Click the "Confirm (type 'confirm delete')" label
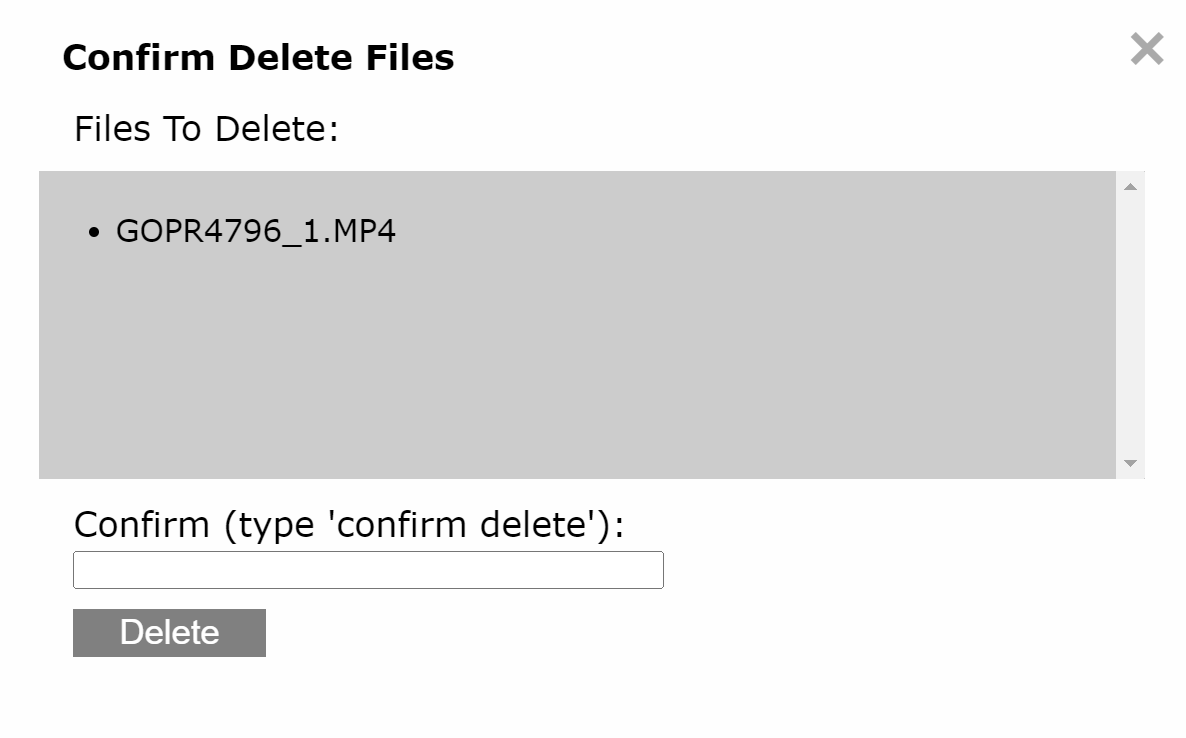This screenshot has width=1186, height=738. 349,524
